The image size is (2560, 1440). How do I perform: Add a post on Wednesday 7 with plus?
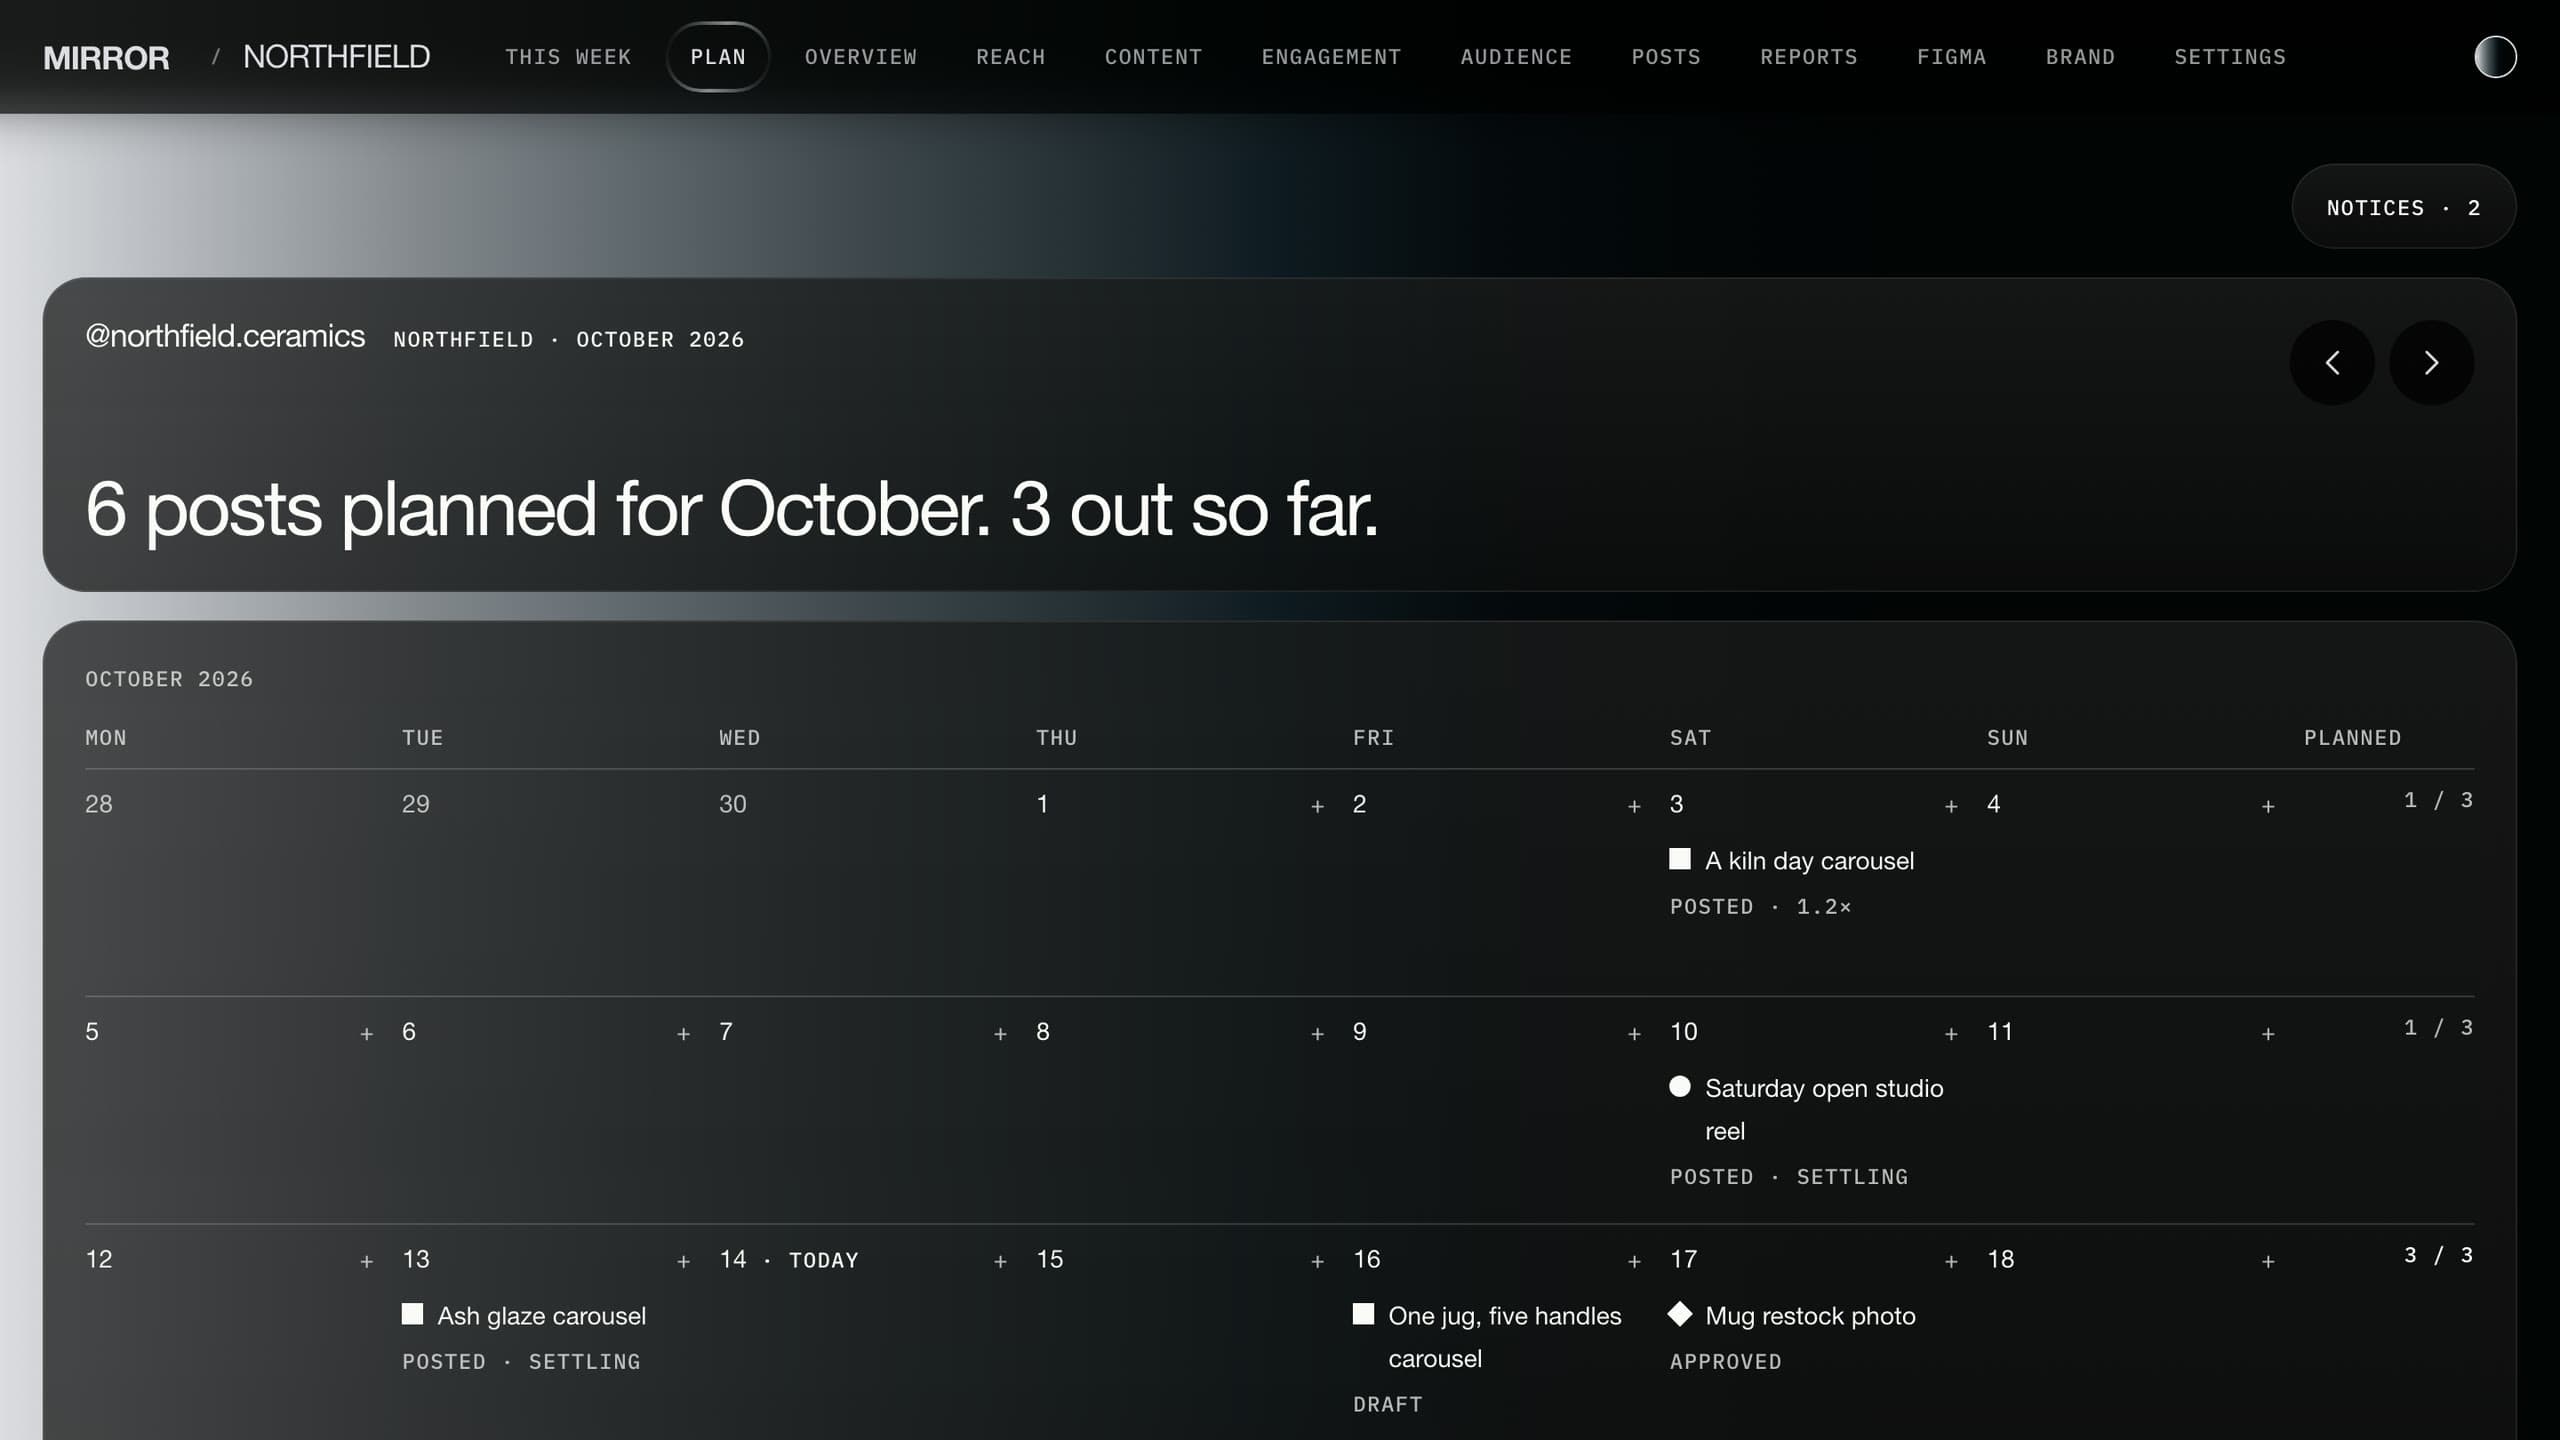(x=1000, y=1034)
